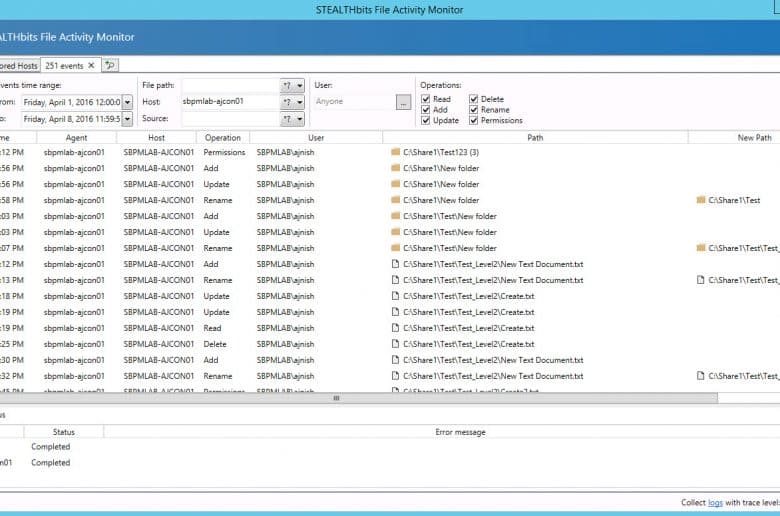780x516 pixels.
Task: Click file icon in the Delete Create.txt row
Action: point(395,344)
